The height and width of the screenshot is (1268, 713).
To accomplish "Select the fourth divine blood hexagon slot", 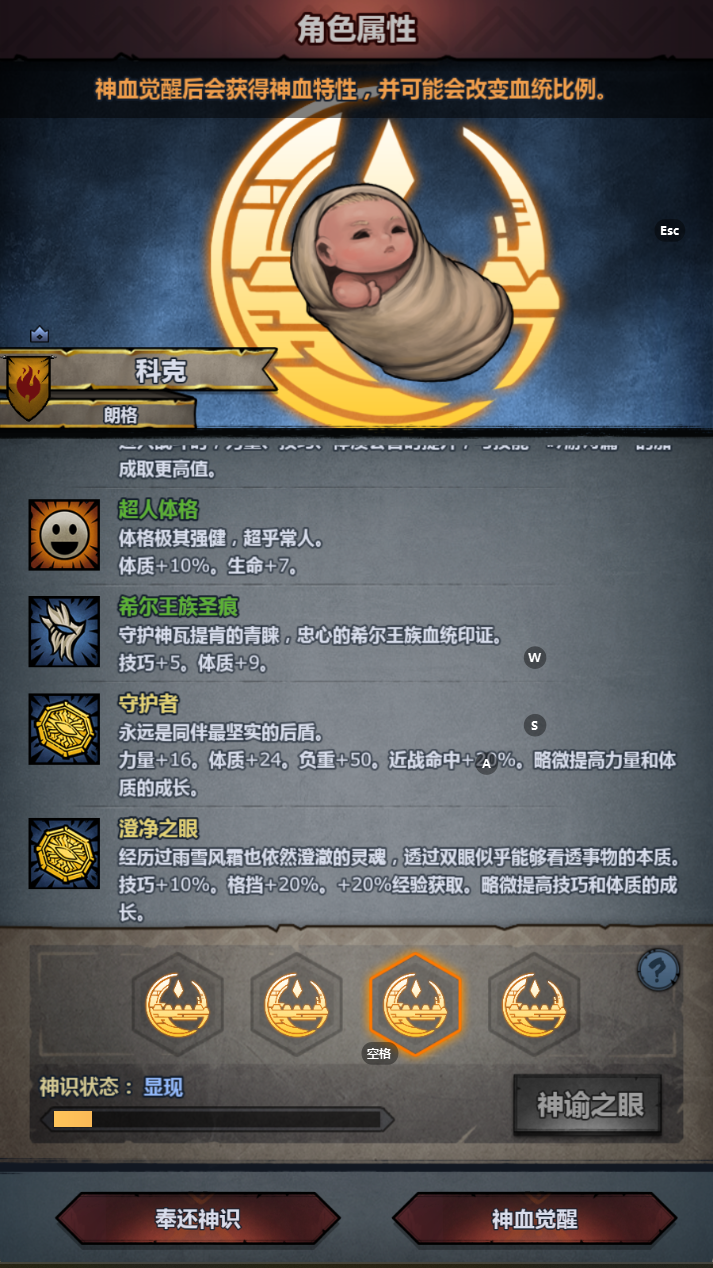I will (534, 1005).
